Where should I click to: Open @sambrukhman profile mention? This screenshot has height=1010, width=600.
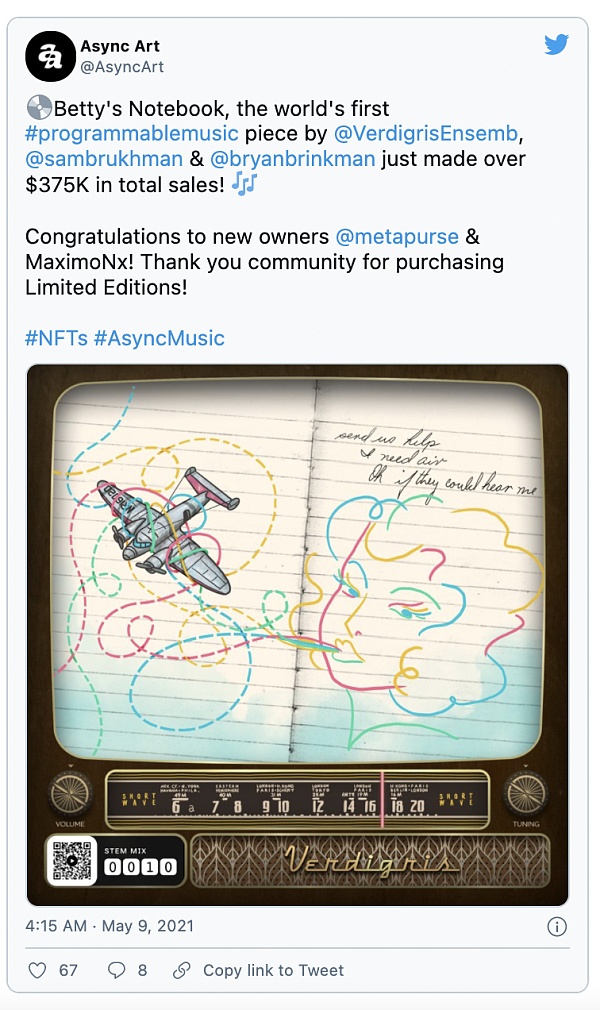point(103,159)
